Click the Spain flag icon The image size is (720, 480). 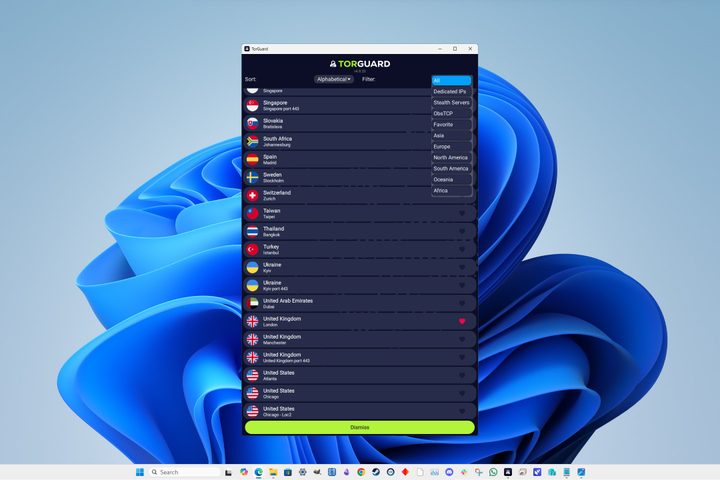pyautogui.click(x=252, y=159)
